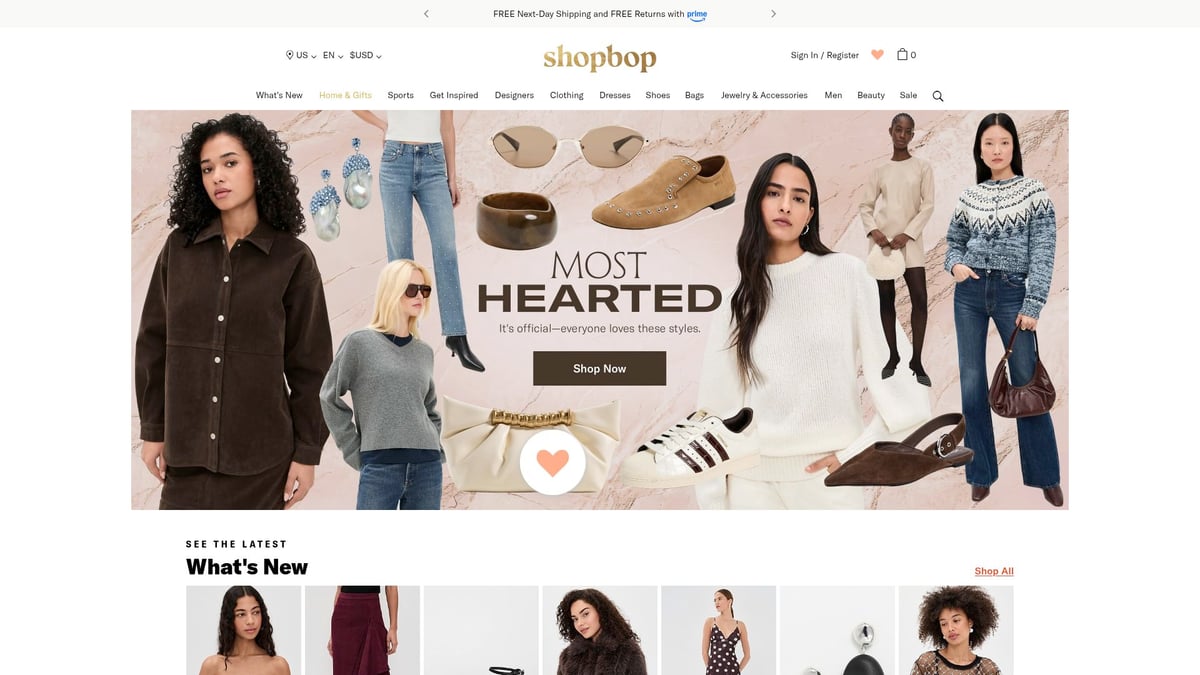Go to the Designers menu

[514, 95]
